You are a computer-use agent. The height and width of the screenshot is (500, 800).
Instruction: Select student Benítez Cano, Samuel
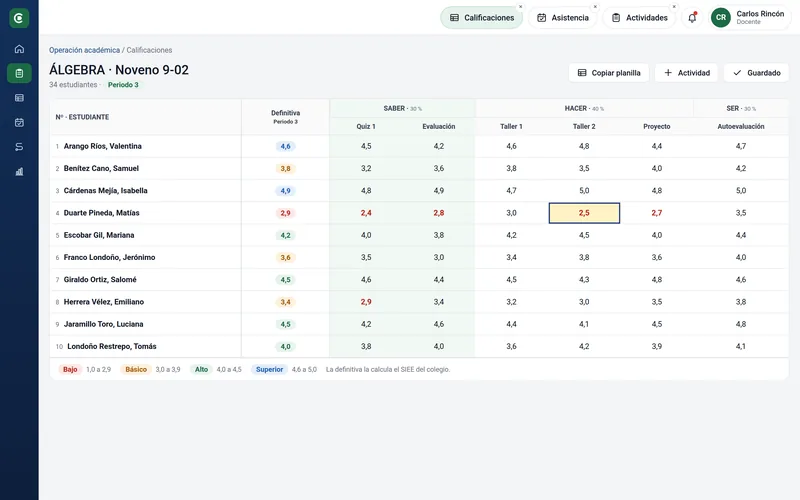(x=101, y=168)
